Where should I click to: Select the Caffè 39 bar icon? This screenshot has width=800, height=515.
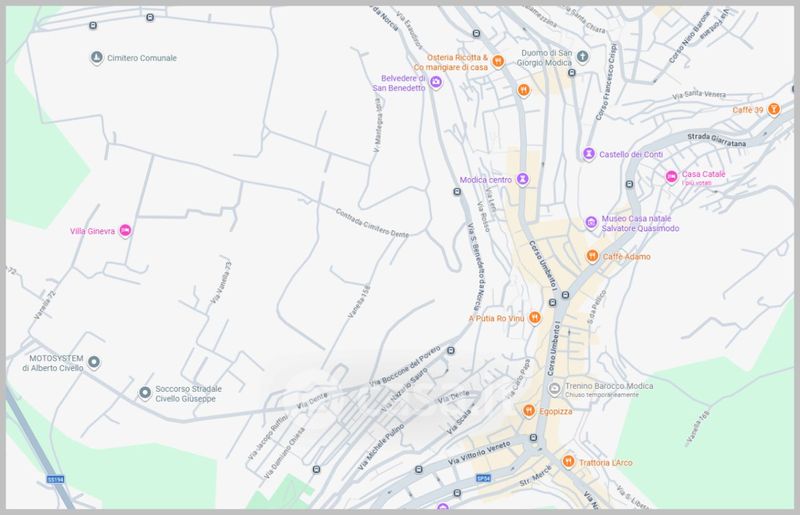click(x=773, y=110)
